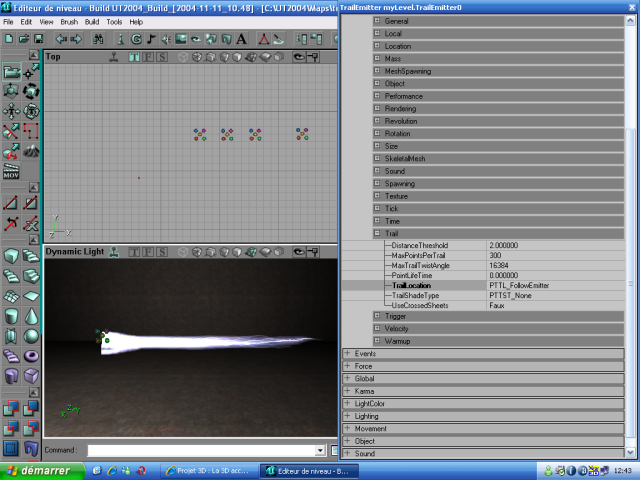Toggle the F view button in Top viewport
Screen dimensions: 640x480
(x=147, y=57)
